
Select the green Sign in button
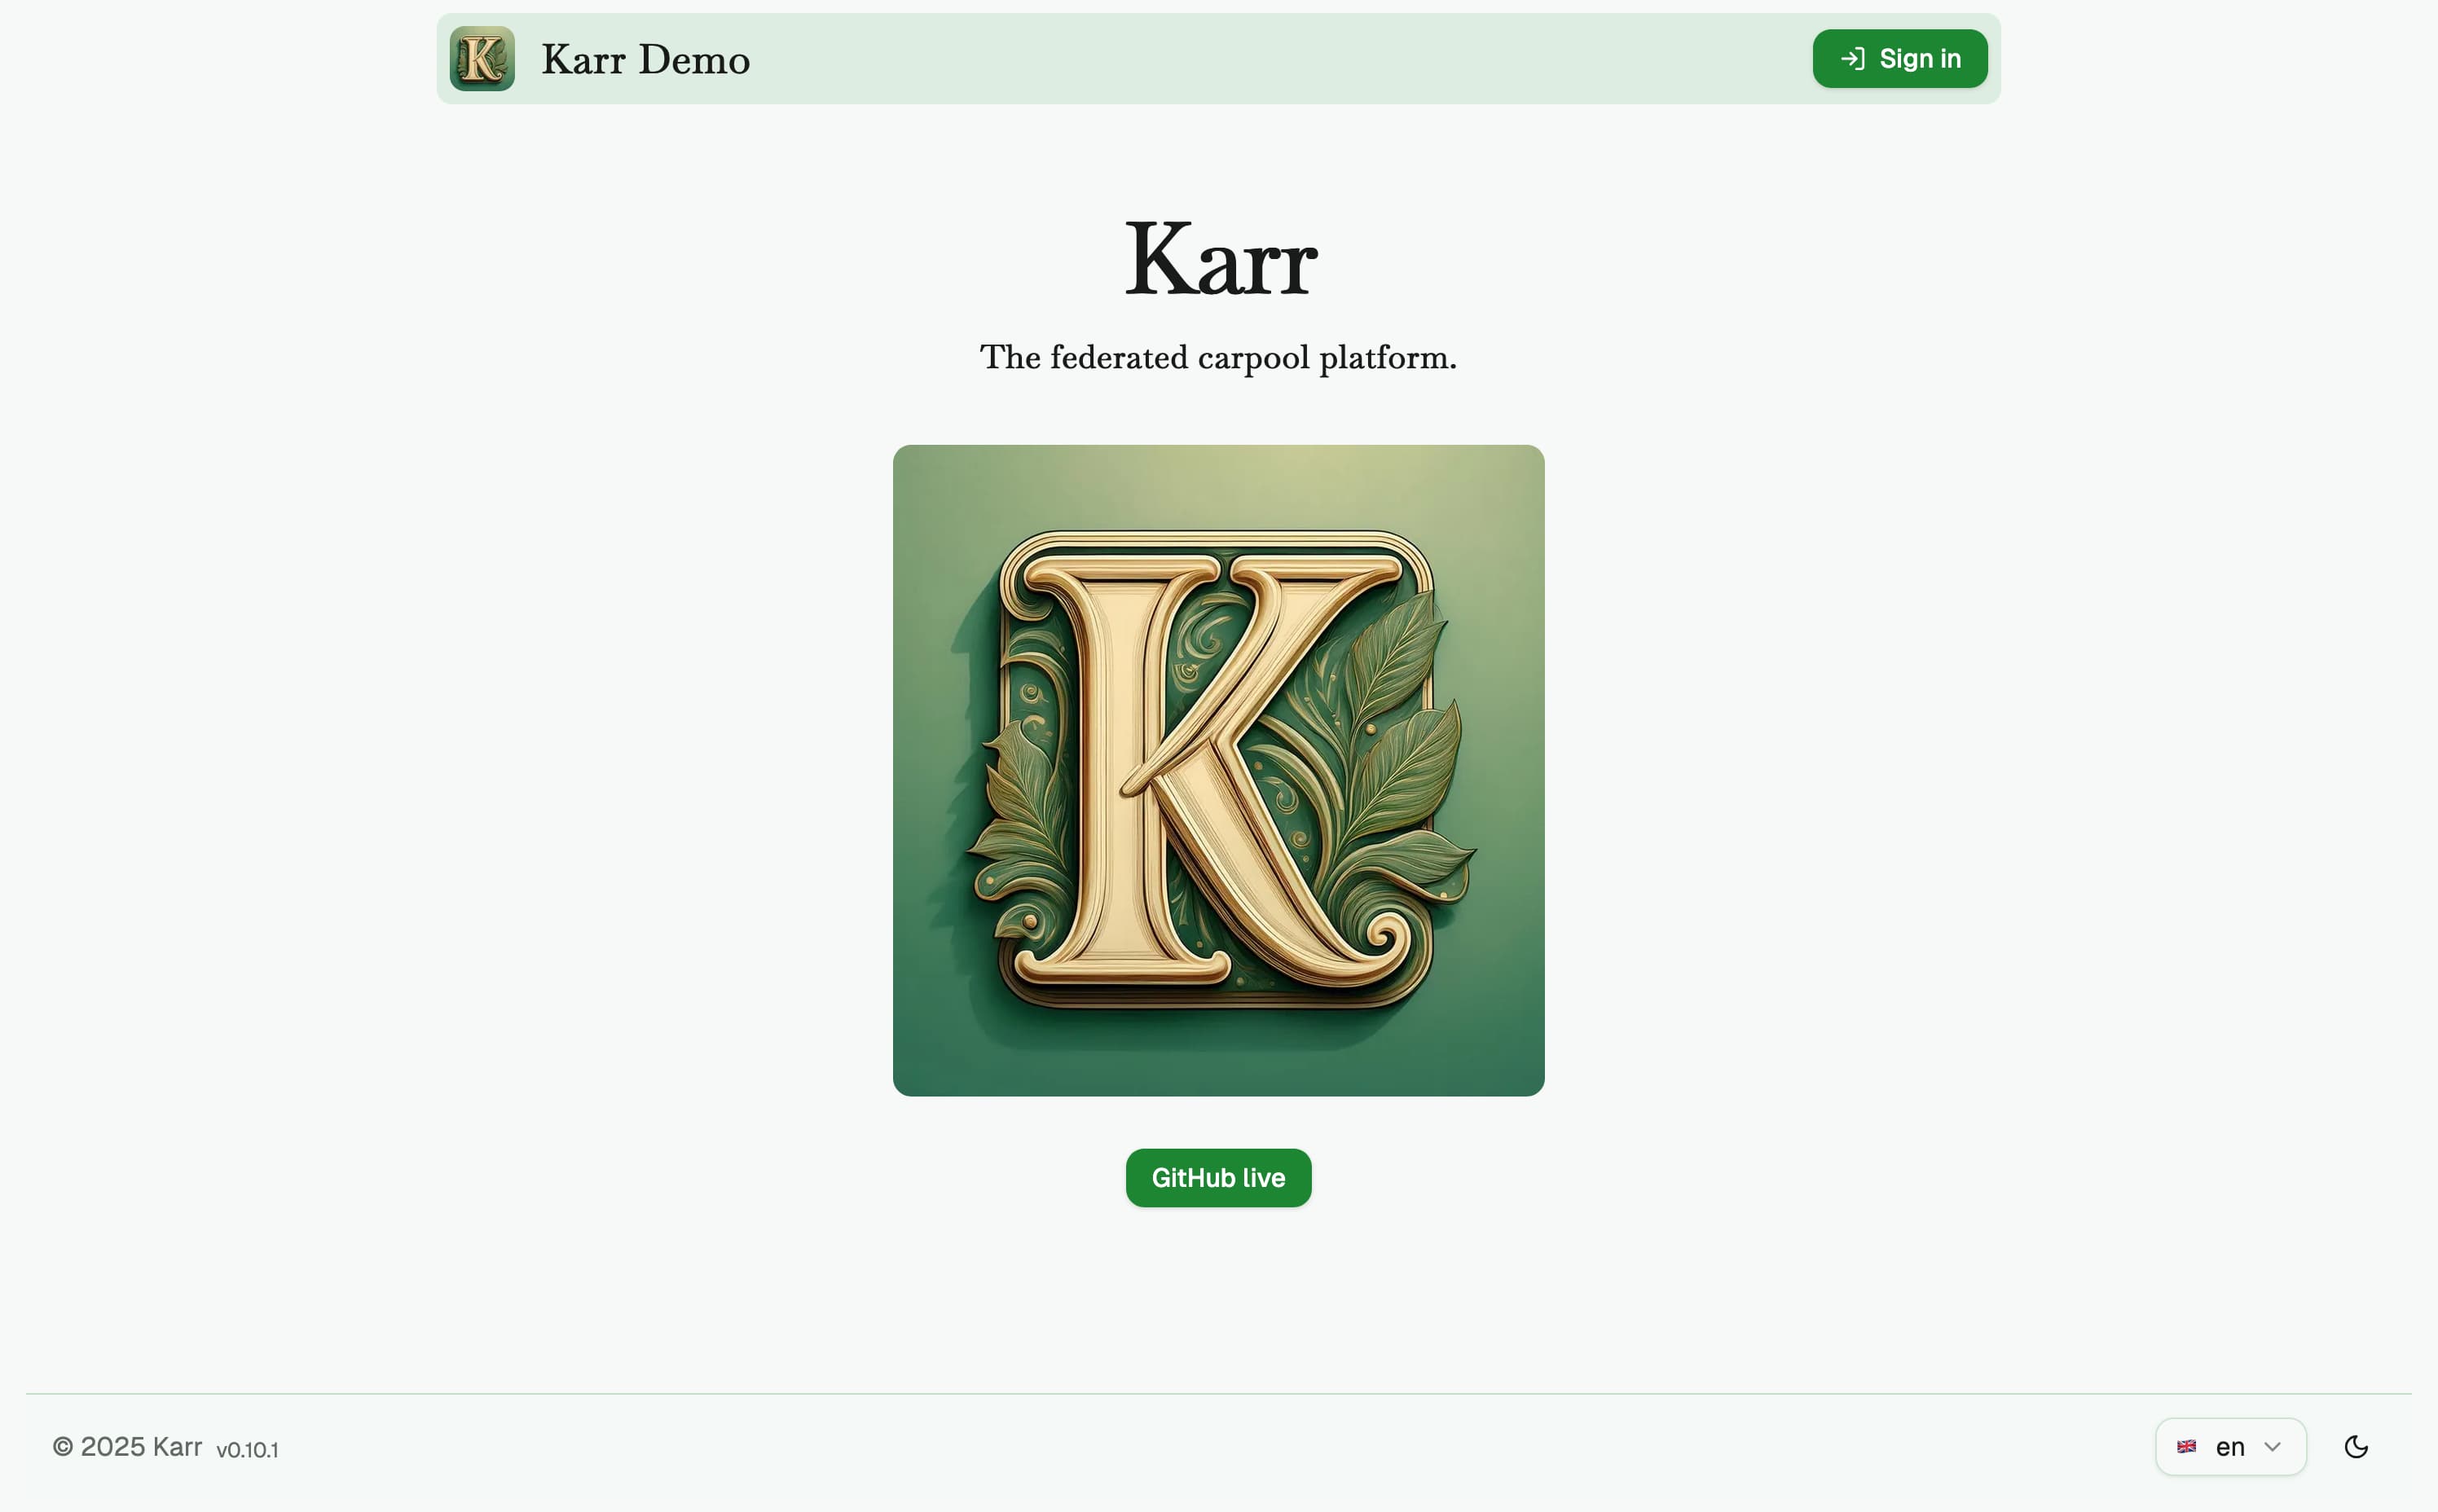[1898, 58]
